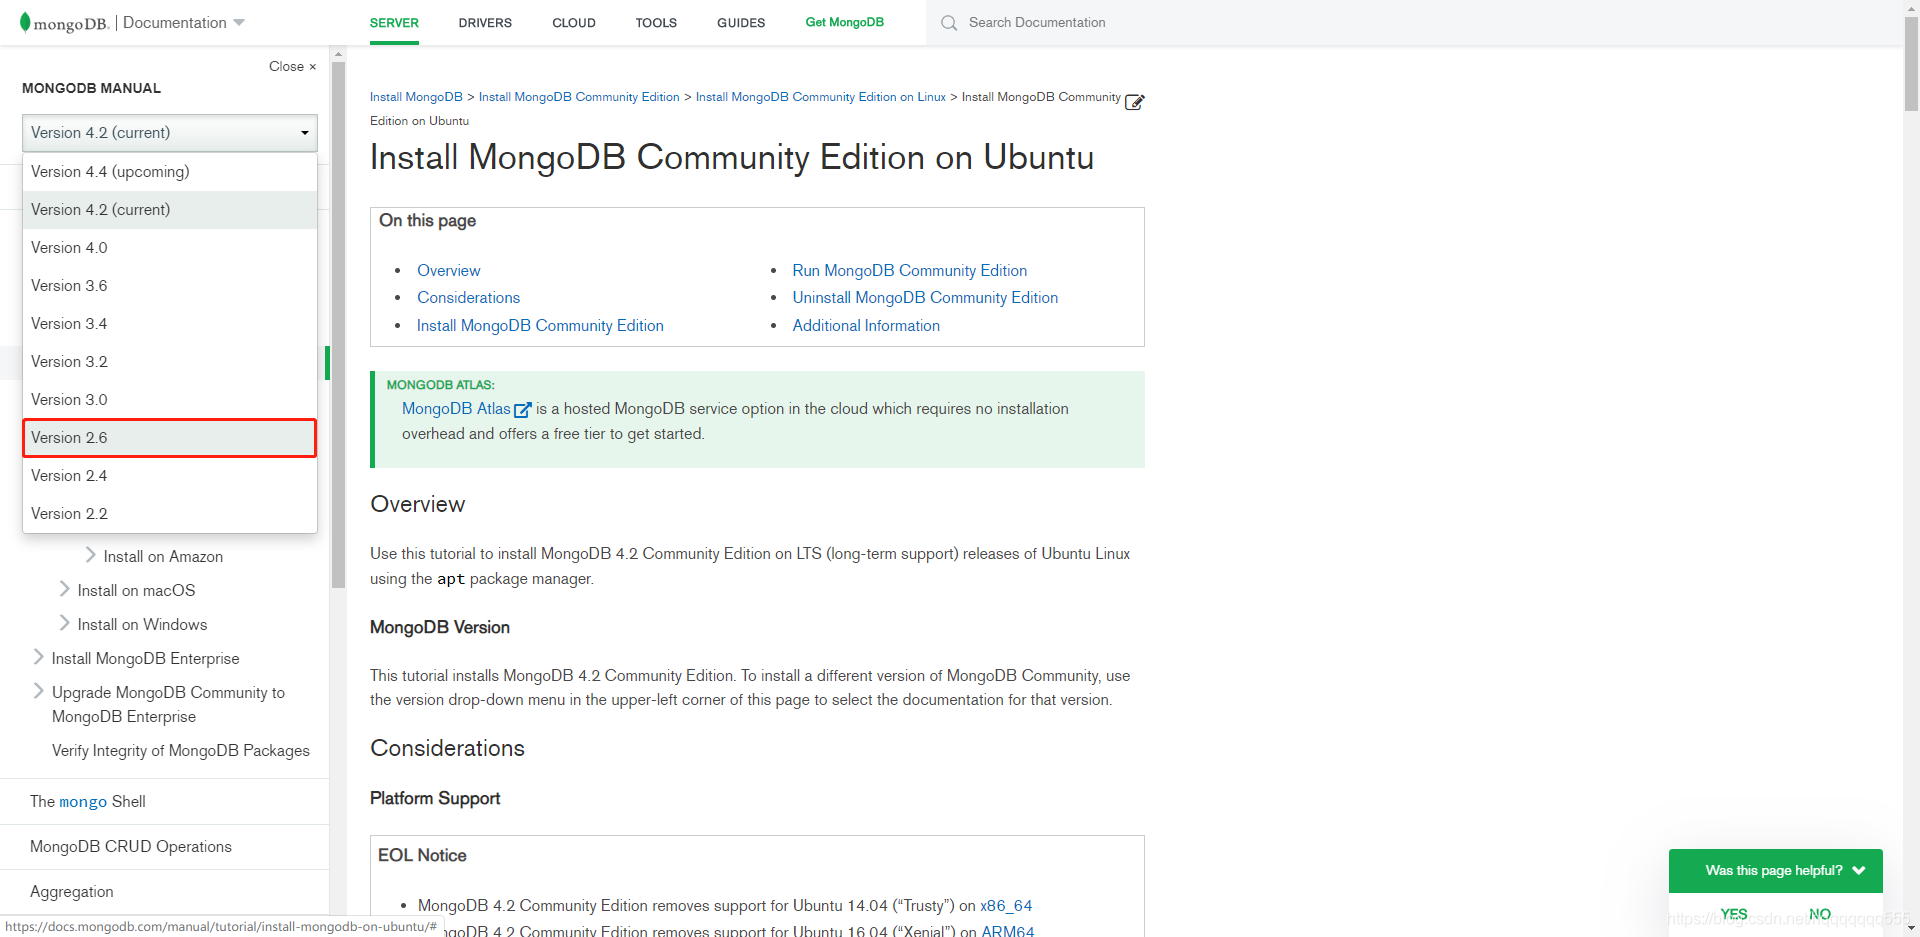This screenshot has height=937, width=1920.
Task: Expand the Install on Amazon chevron
Action: (91, 555)
